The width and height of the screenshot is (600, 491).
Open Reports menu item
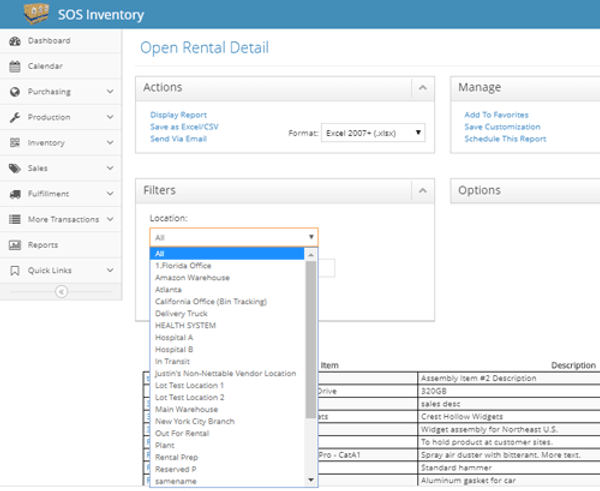point(43,245)
